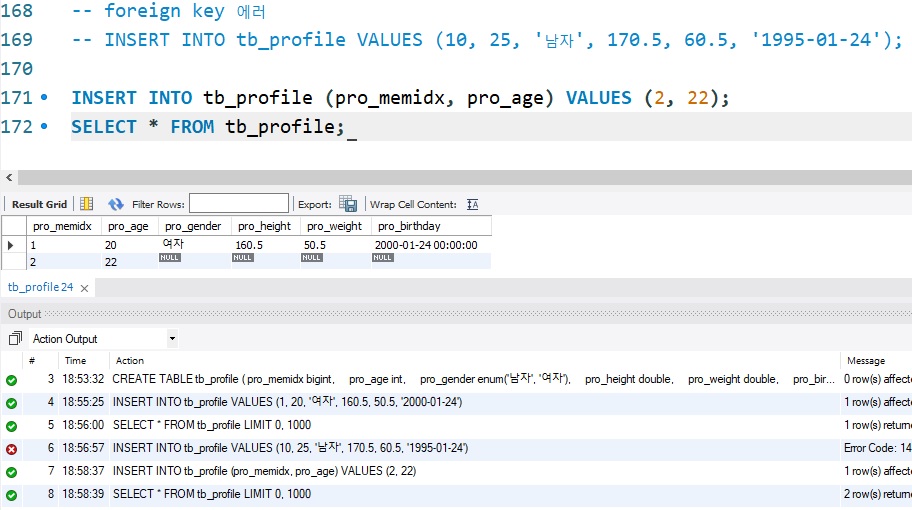Click line number 169 in the gutter
Viewport: 912px width, 510px height.
point(16,40)
